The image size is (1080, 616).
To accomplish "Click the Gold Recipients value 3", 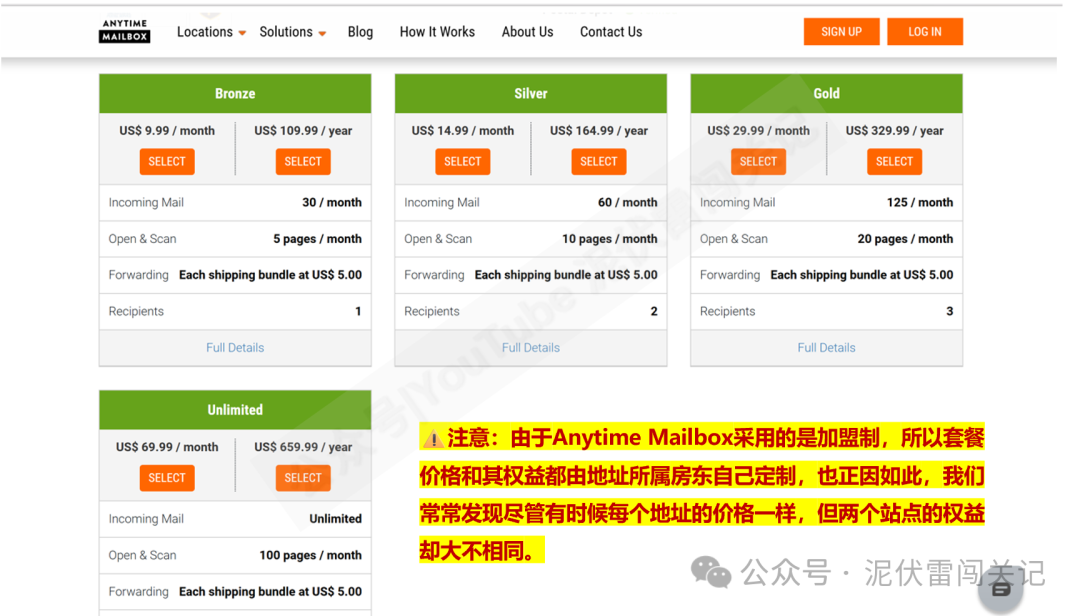I will (x=950, y=311).
